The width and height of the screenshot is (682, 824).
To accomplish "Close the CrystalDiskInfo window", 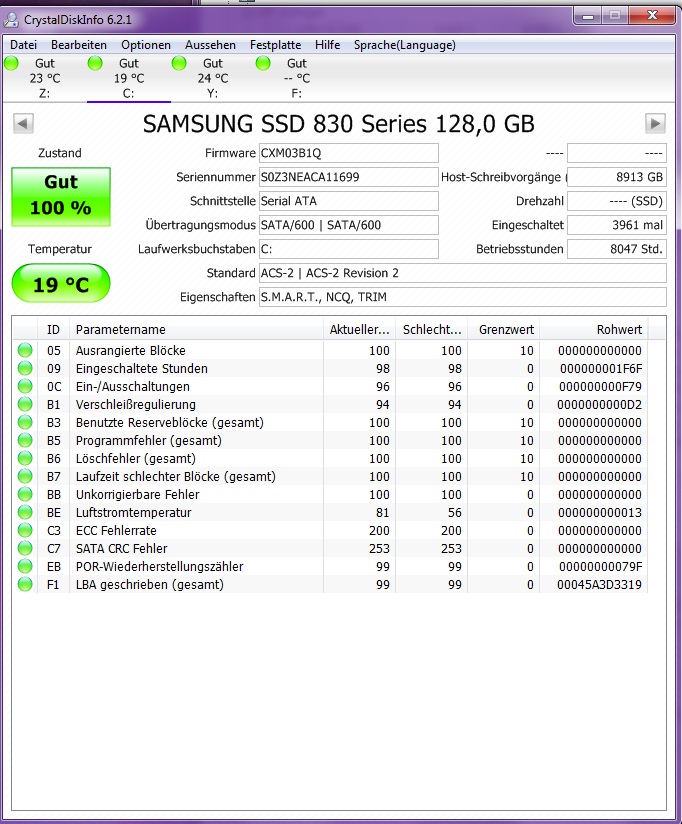I will [x=652, y=16].
